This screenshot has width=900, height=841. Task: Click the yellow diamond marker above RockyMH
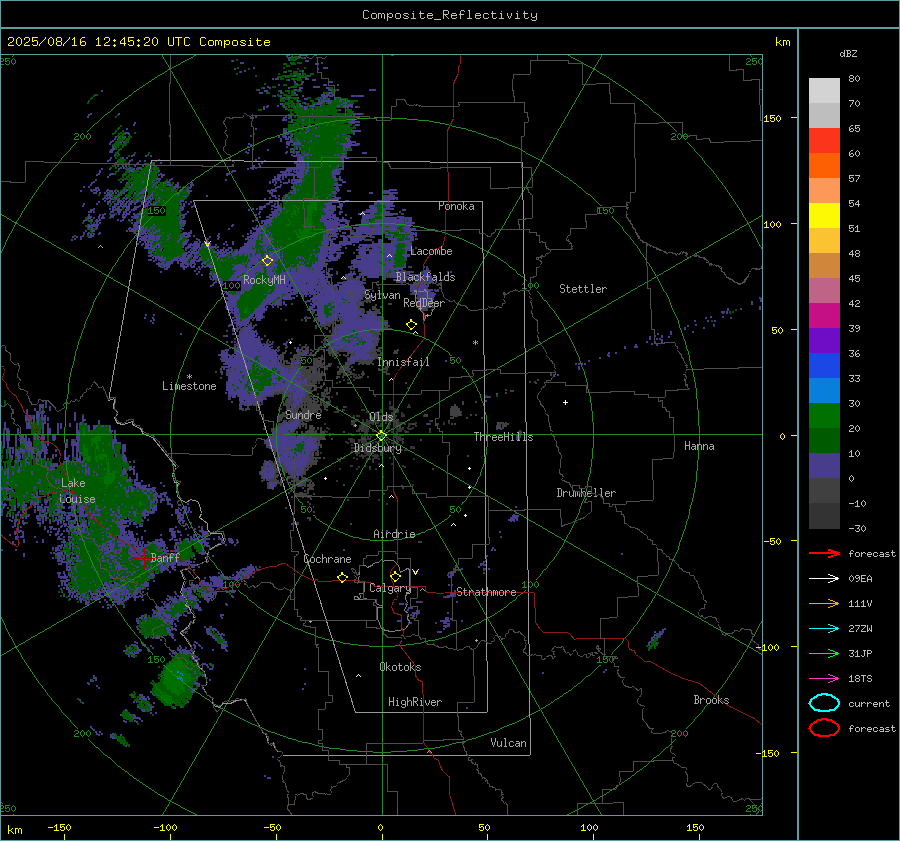[267, 261]
